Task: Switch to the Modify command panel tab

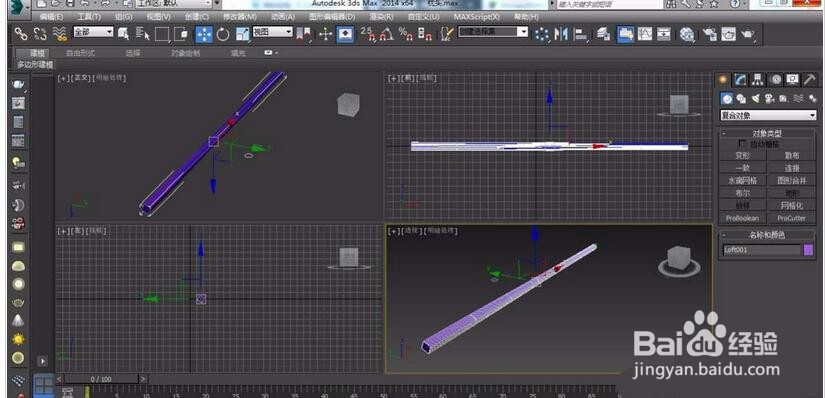Action: pyautogui.click(x=740, y=79)
